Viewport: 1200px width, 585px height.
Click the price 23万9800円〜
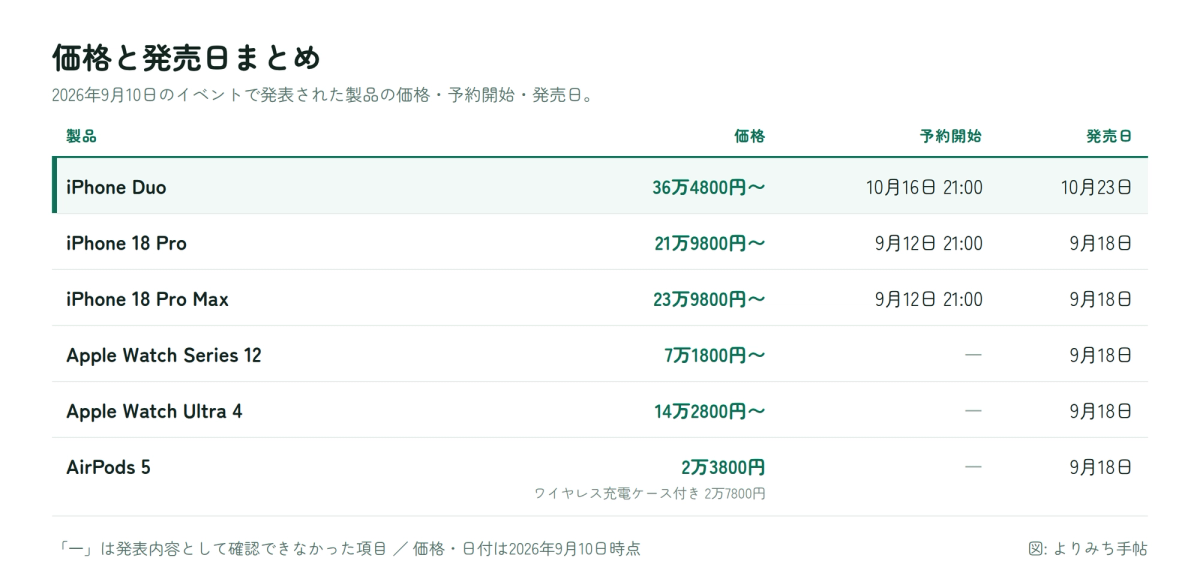coord(710,299)
